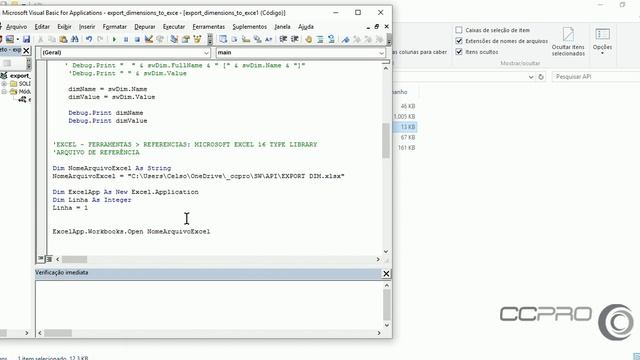
Task: Click the Copy icon in VBA toolbar
Action: (52, 39)
